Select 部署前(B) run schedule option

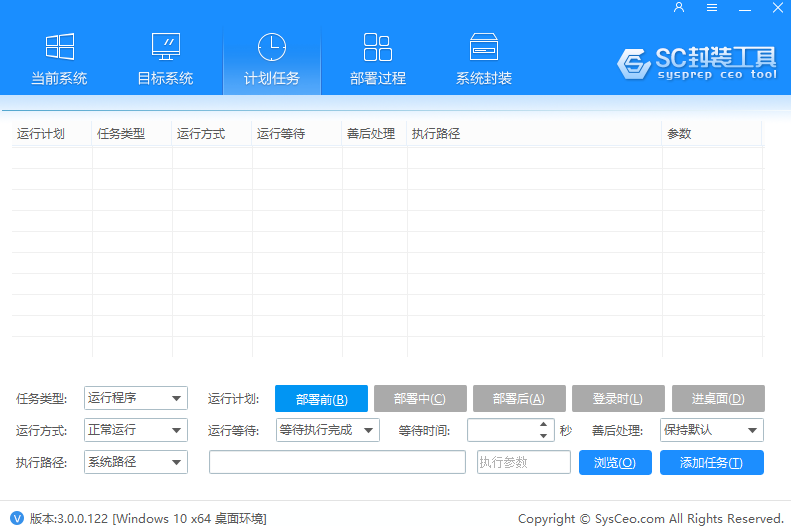click(321, 399)
